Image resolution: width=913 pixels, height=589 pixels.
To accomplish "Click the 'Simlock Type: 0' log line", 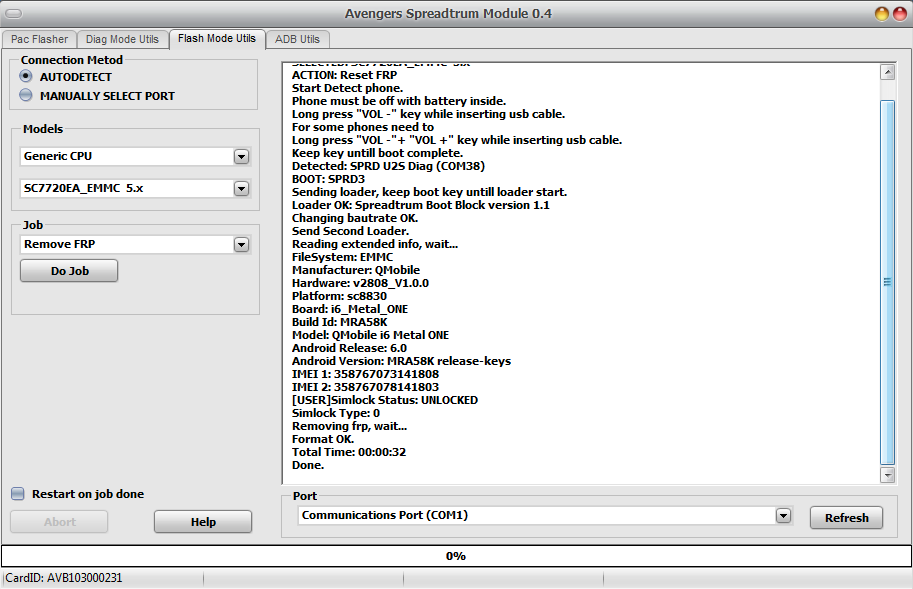I will click(335, 413).
